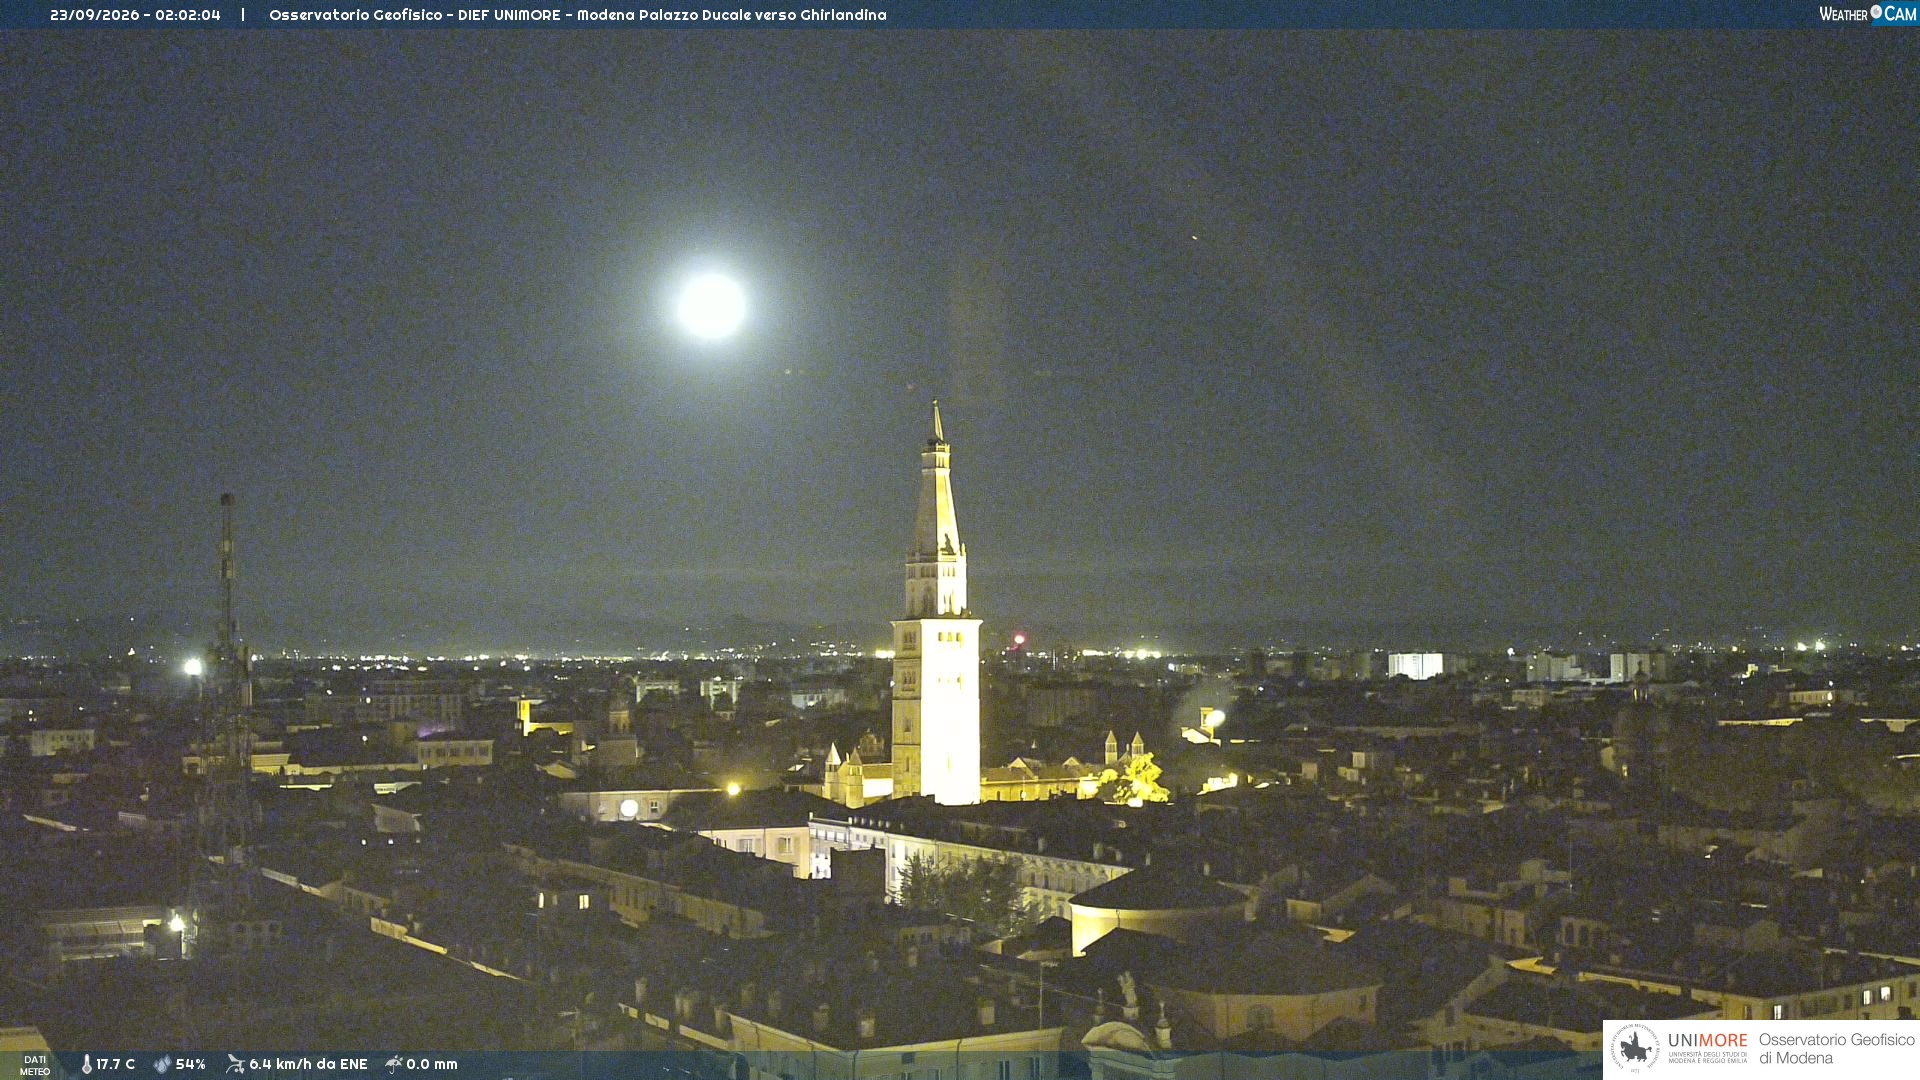Click the WeatherCam logo
The width and height of the screenshot is (1920, 1080).
pyautogui.click(x=1867, y=14)
